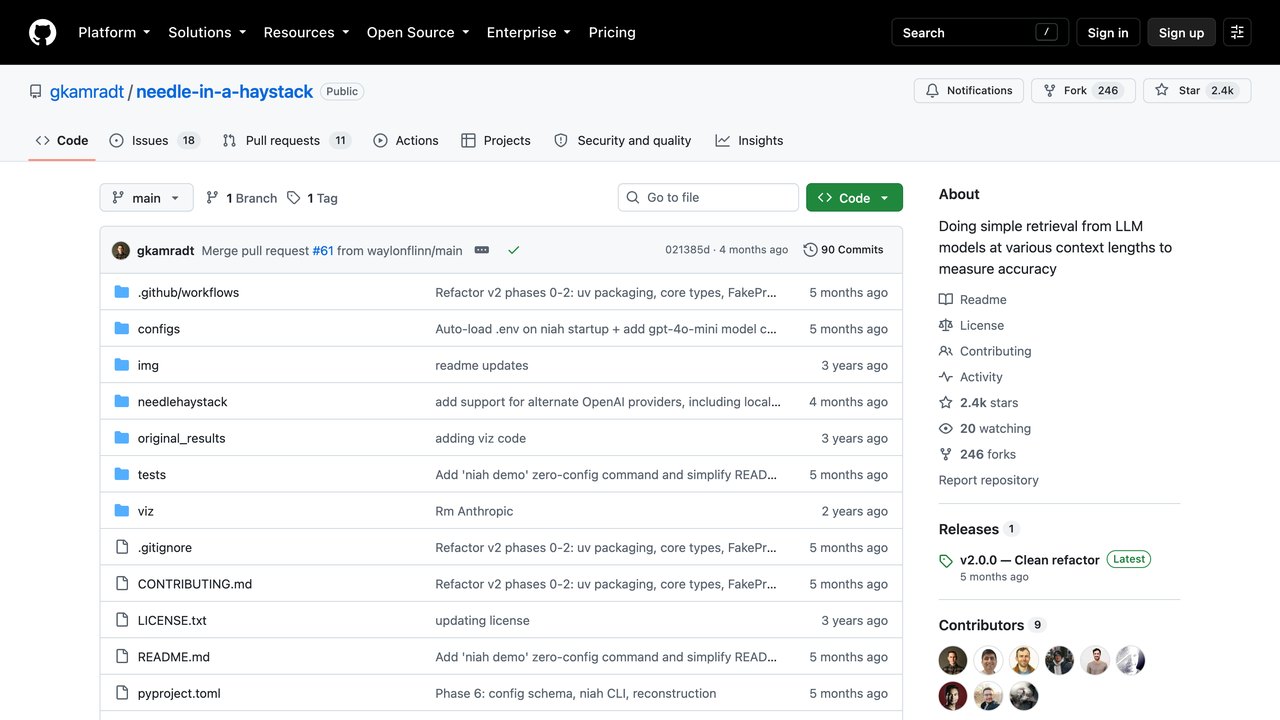Click the Sign in button
Viewport: 1280px width, 720px height.
[x=1108, y=32]
